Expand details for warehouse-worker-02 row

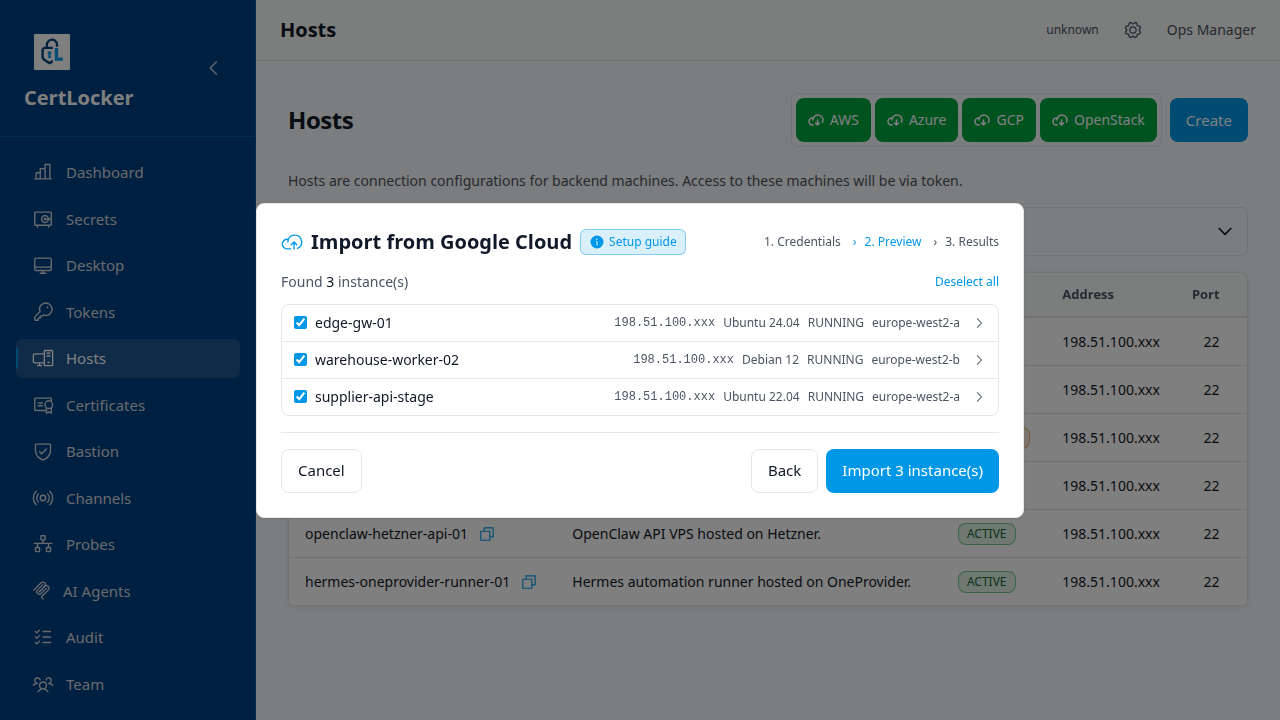pyautogui.click(x=979, y=360)
